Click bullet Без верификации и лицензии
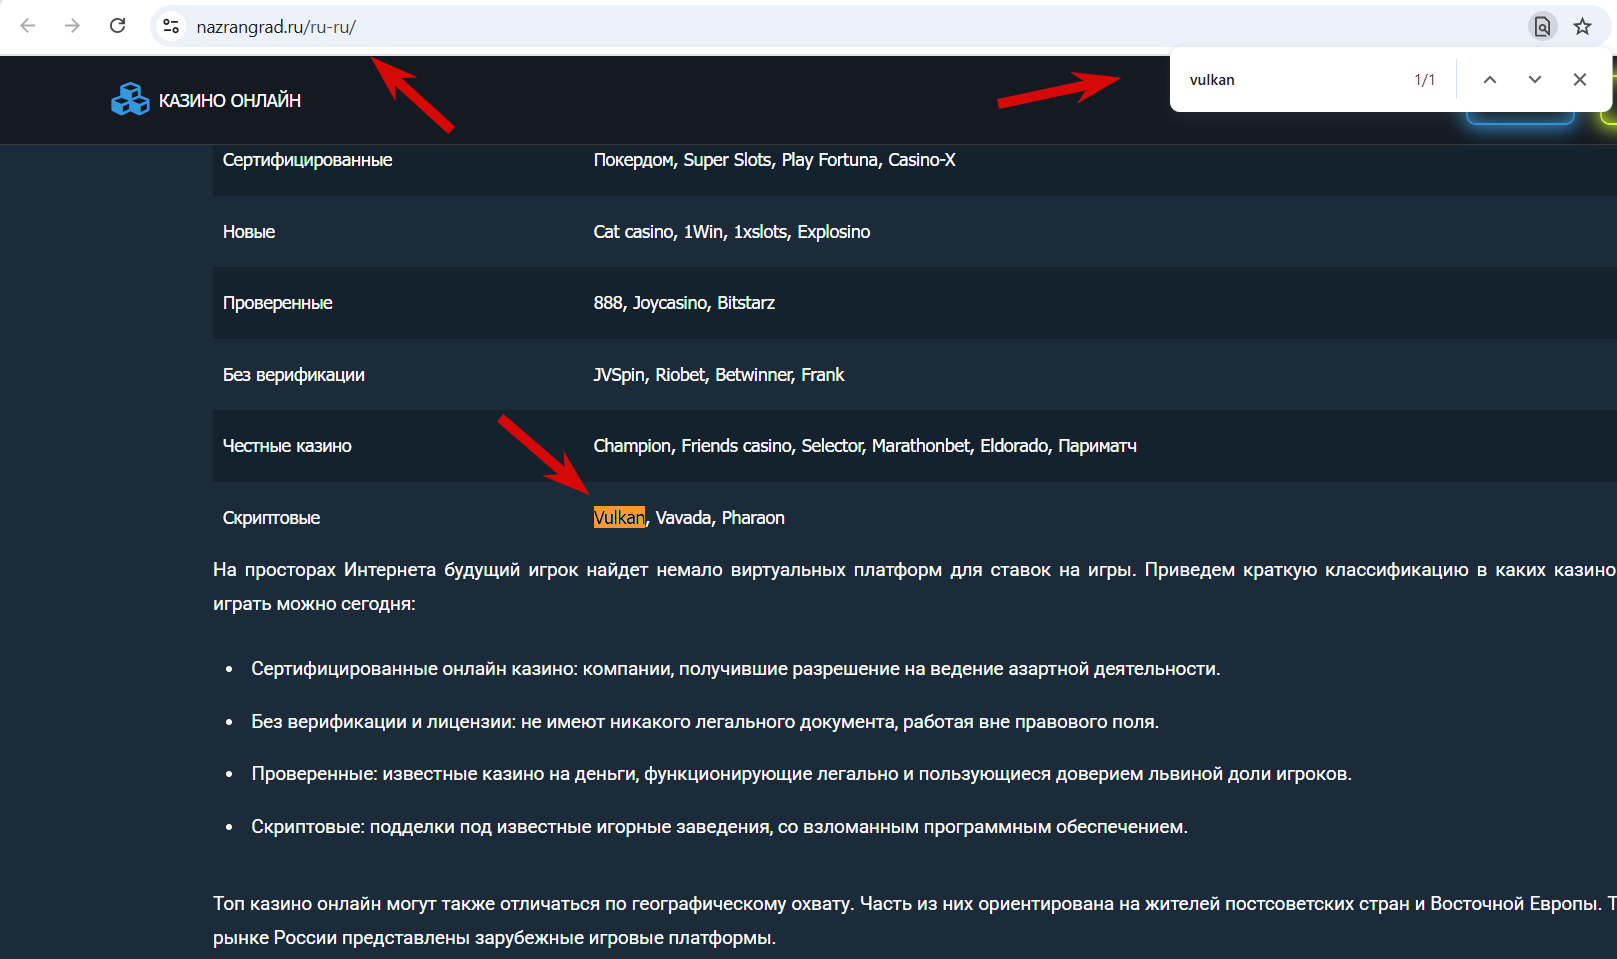This screenshot has width=1617, height=959. tap(705, 722)
